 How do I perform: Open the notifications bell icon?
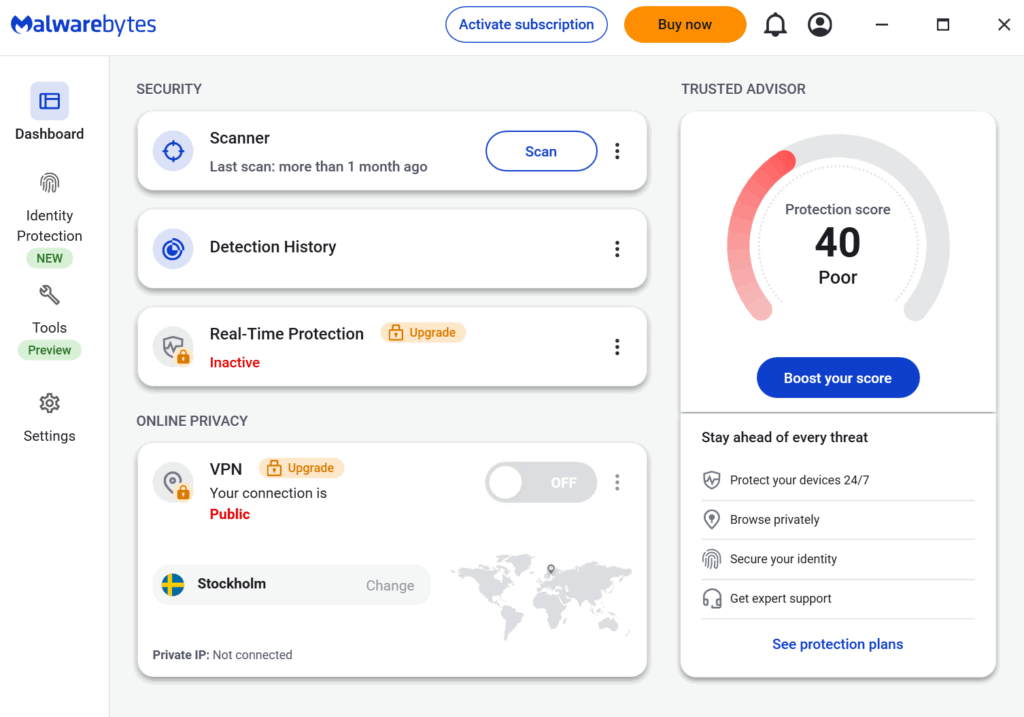pos(775,25)
